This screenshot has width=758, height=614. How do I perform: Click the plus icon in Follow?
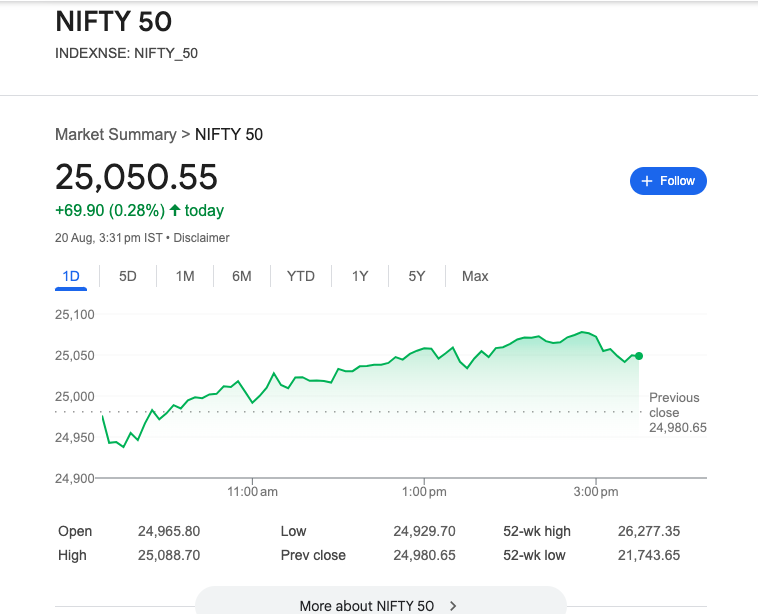[x=646, y=181]
